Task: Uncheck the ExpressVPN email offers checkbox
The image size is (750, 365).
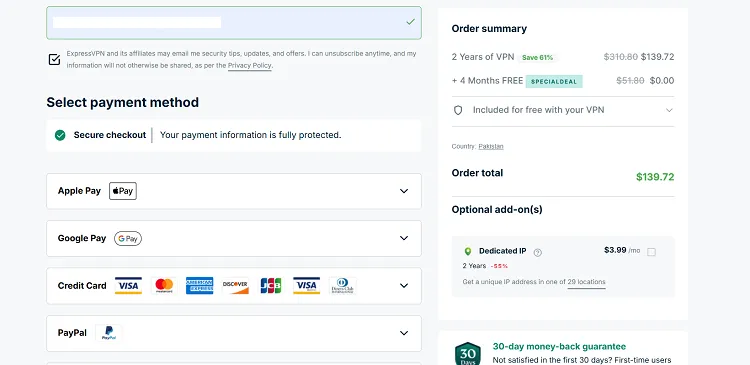Action: coord(55,59)
